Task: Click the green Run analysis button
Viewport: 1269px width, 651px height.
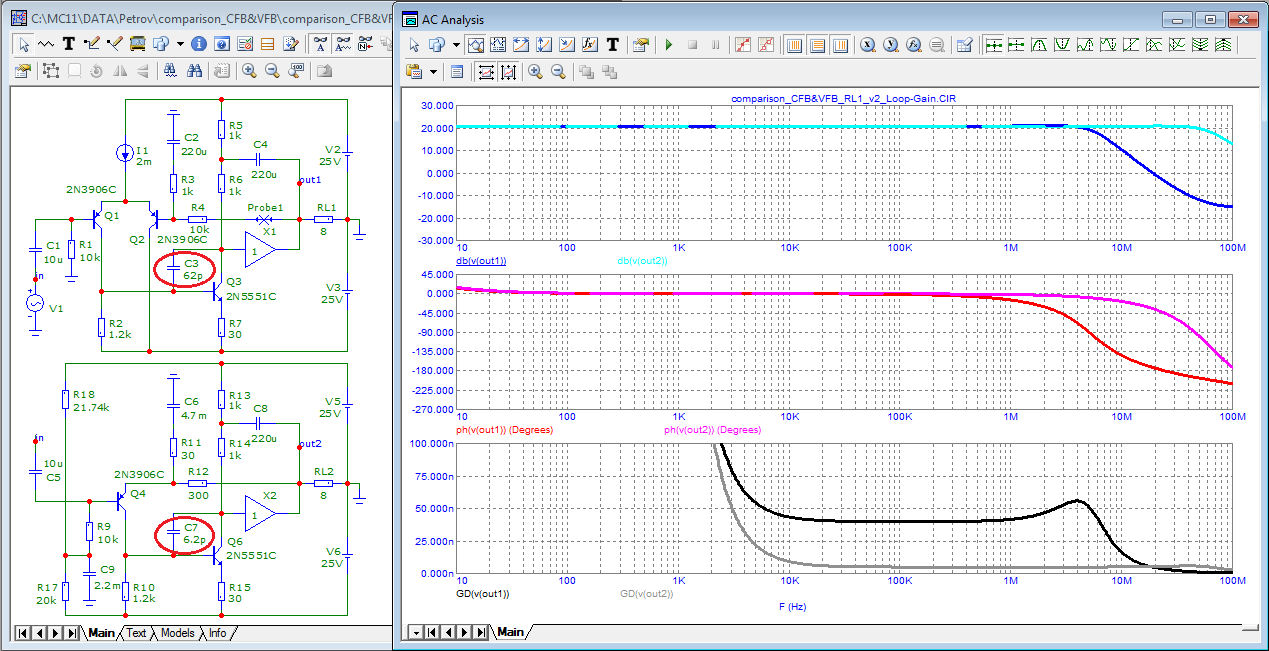Action: click(669, 45)
